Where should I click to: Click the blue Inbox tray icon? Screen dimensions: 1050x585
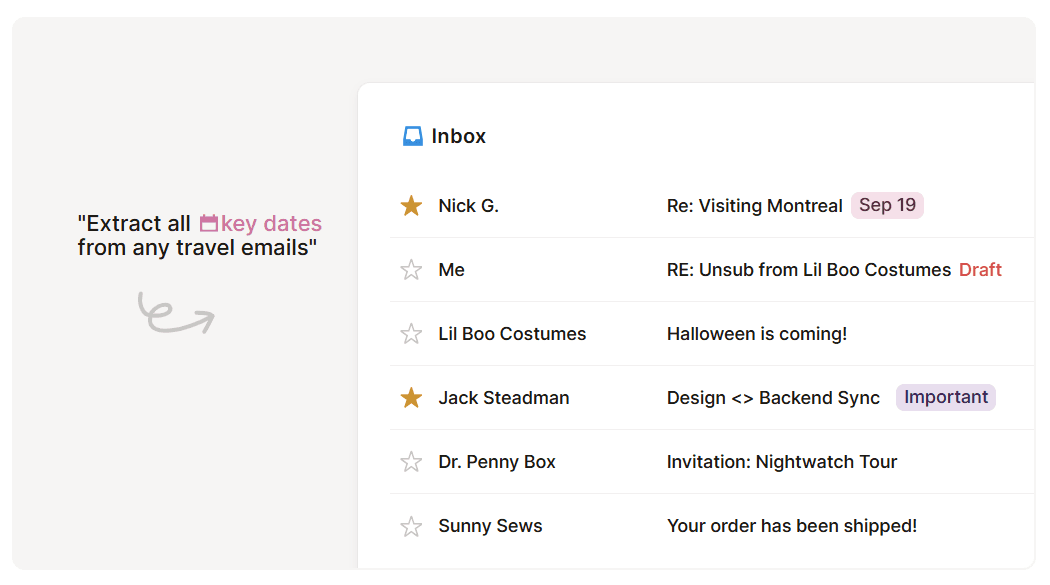413,135
